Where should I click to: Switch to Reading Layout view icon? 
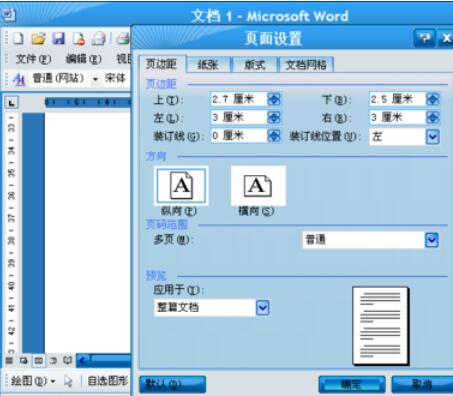[68, 361]
